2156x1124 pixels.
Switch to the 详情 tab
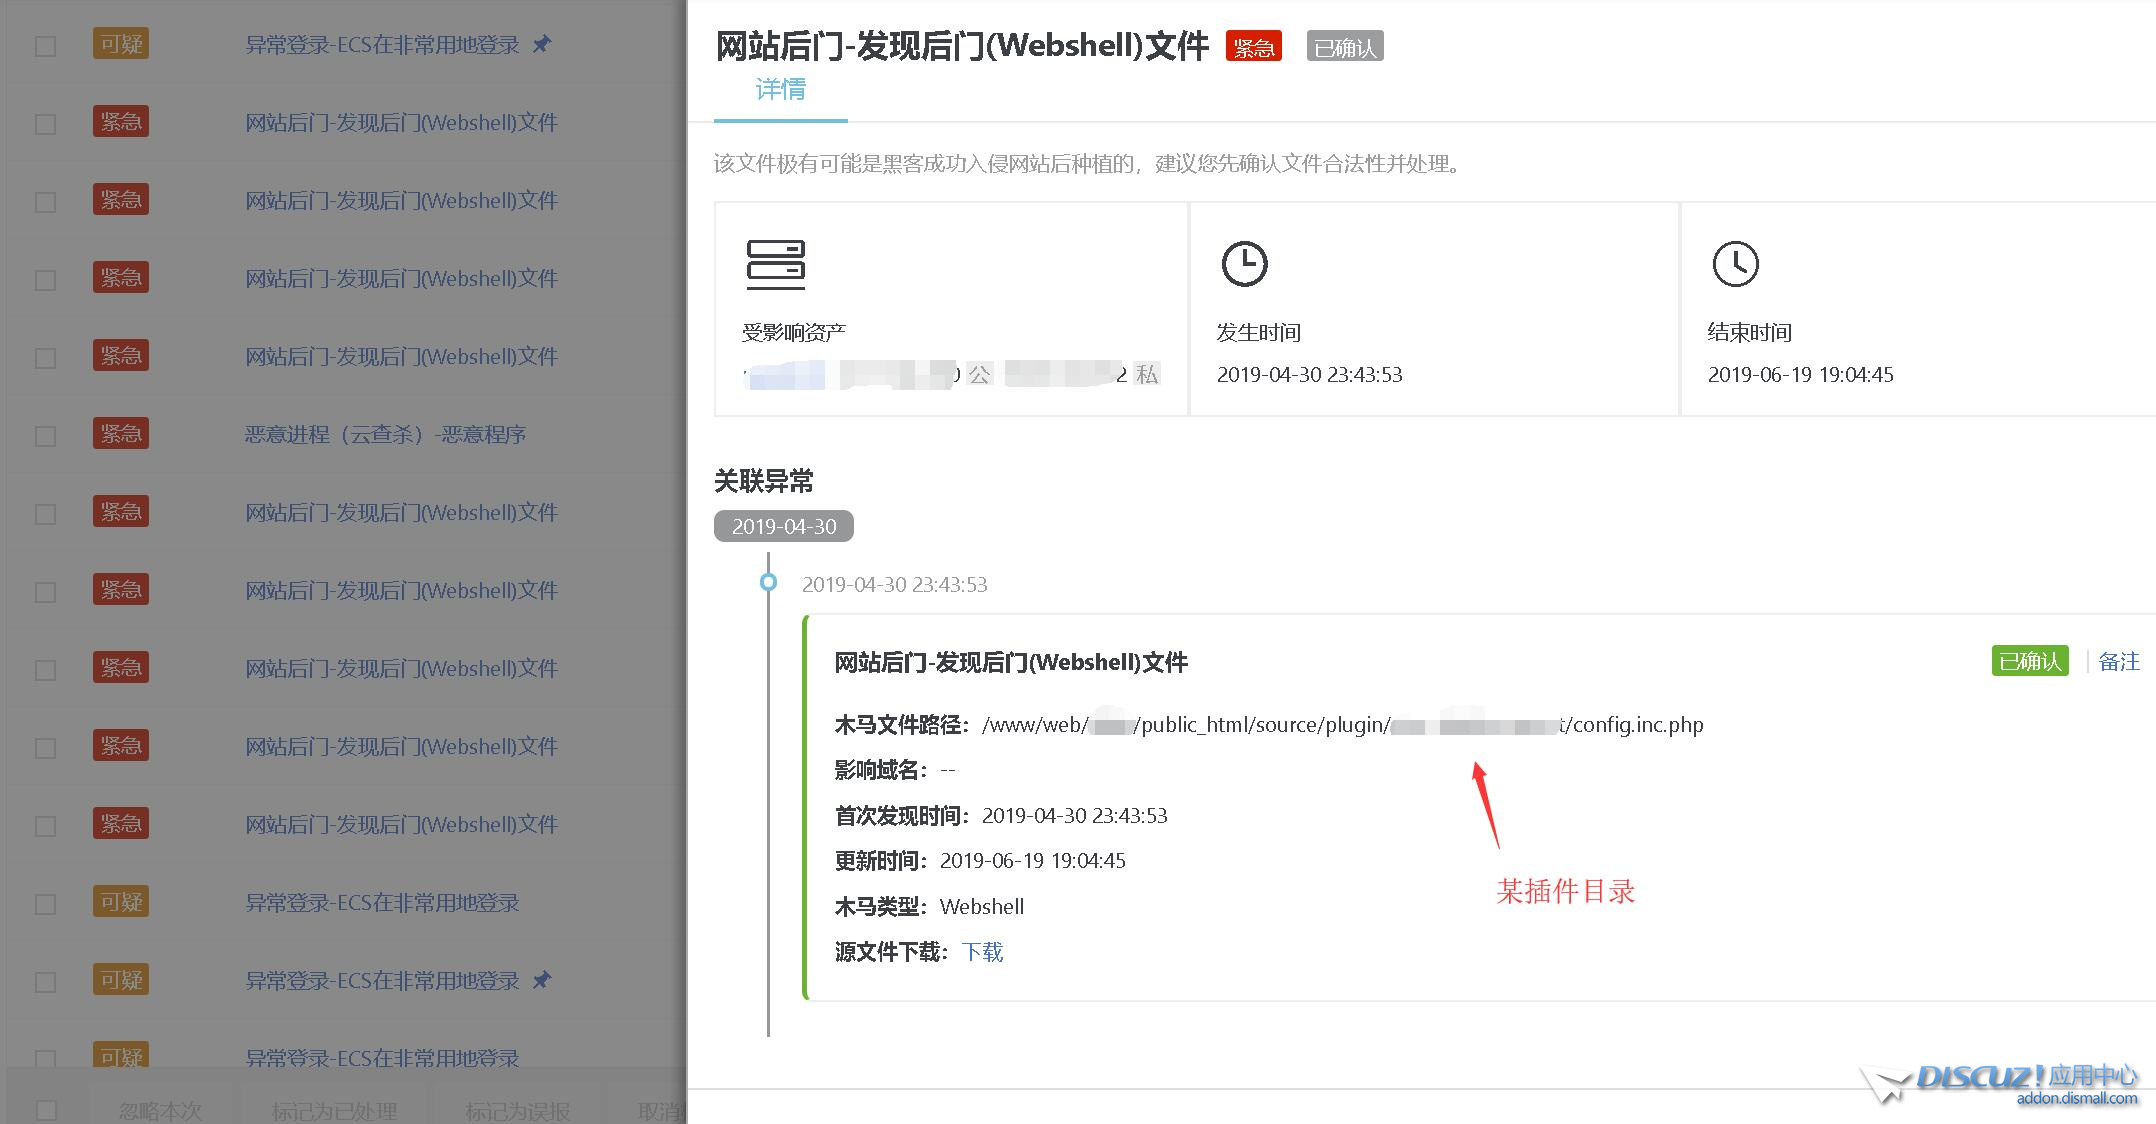pos(780,90)
